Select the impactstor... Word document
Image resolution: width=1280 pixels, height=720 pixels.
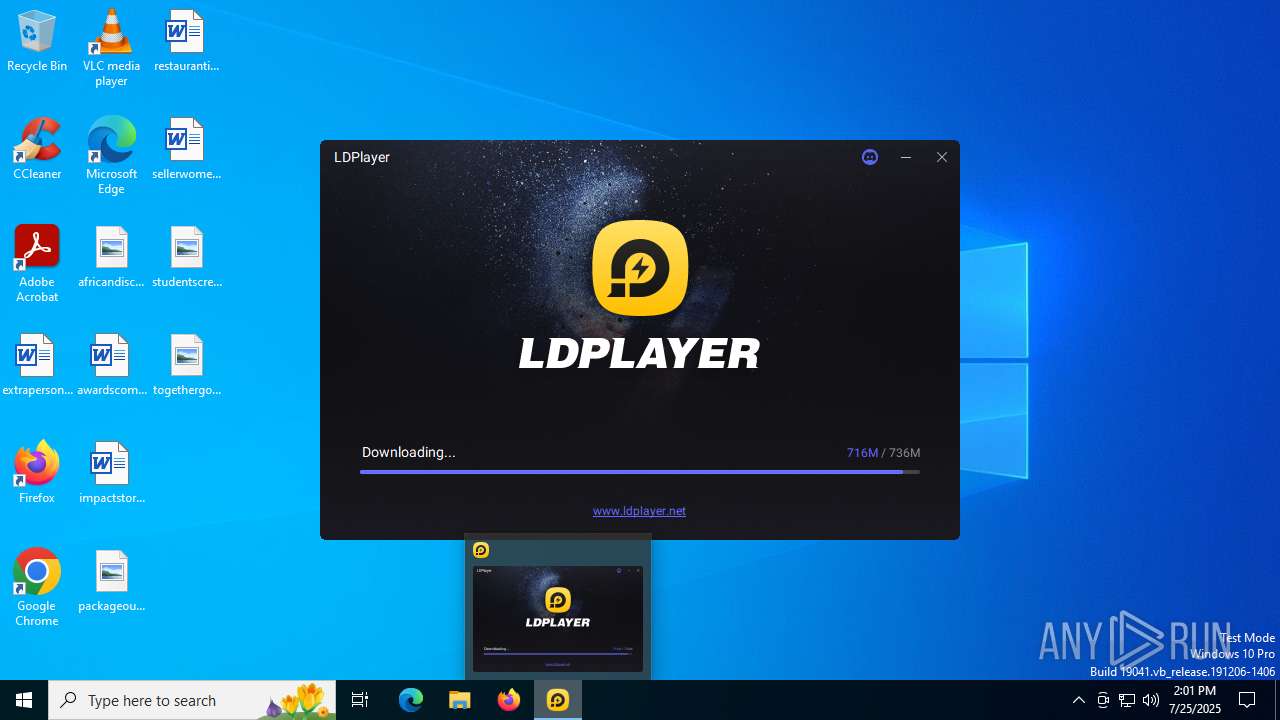coord(111,474)
